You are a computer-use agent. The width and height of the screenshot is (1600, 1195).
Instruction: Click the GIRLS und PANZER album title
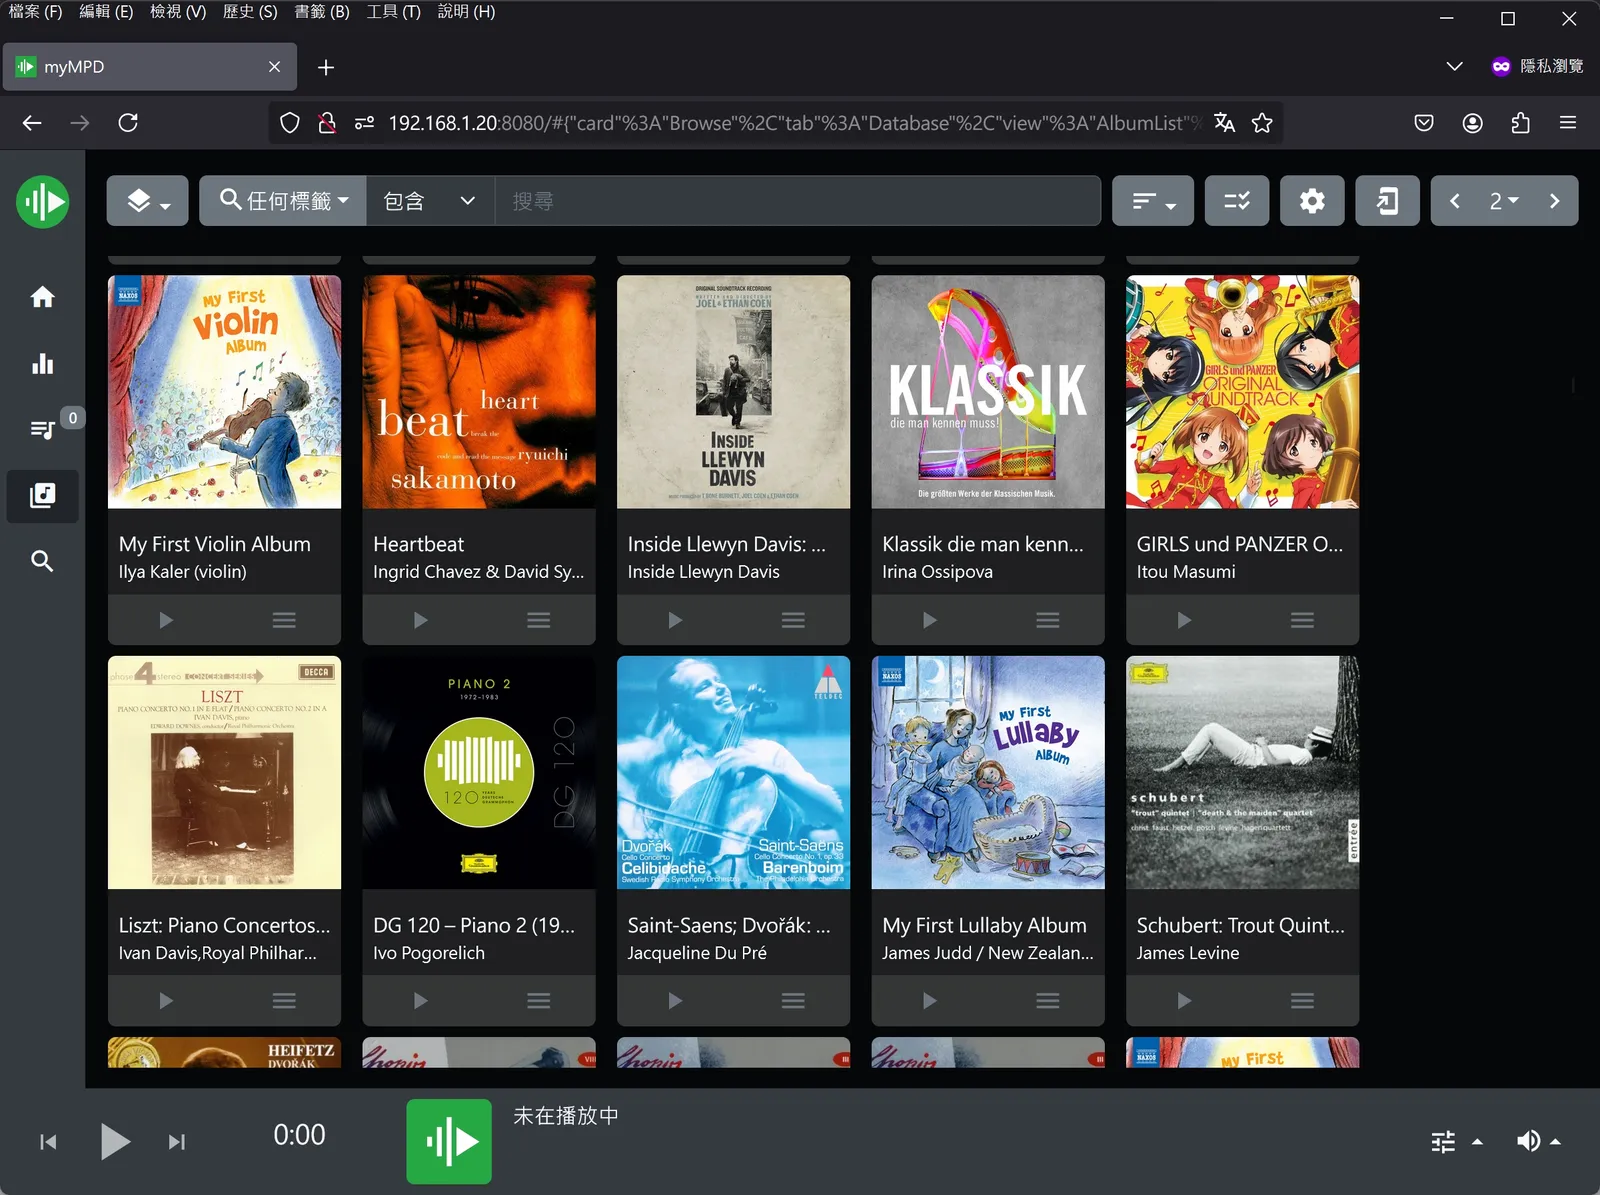click(x=1240, y=544)
